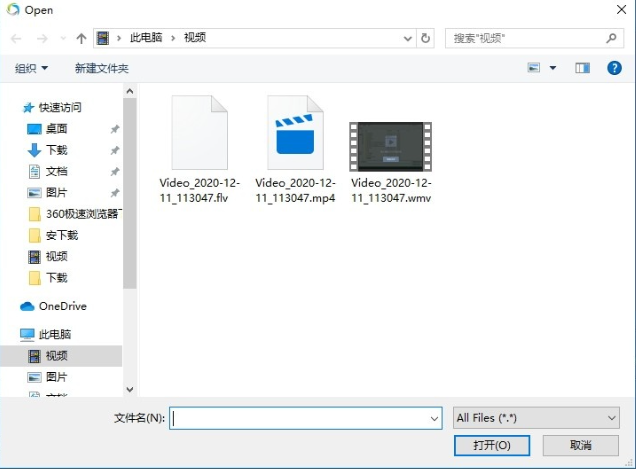The width and height of the screenshot is (636, 469).
Task: Refresh the current folder view
Action: coord(425,39)
